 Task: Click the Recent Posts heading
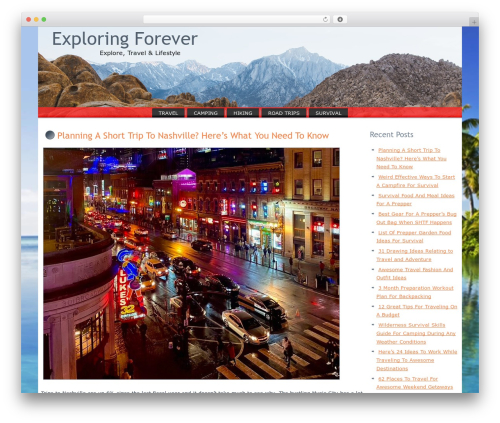click(391, 134)
